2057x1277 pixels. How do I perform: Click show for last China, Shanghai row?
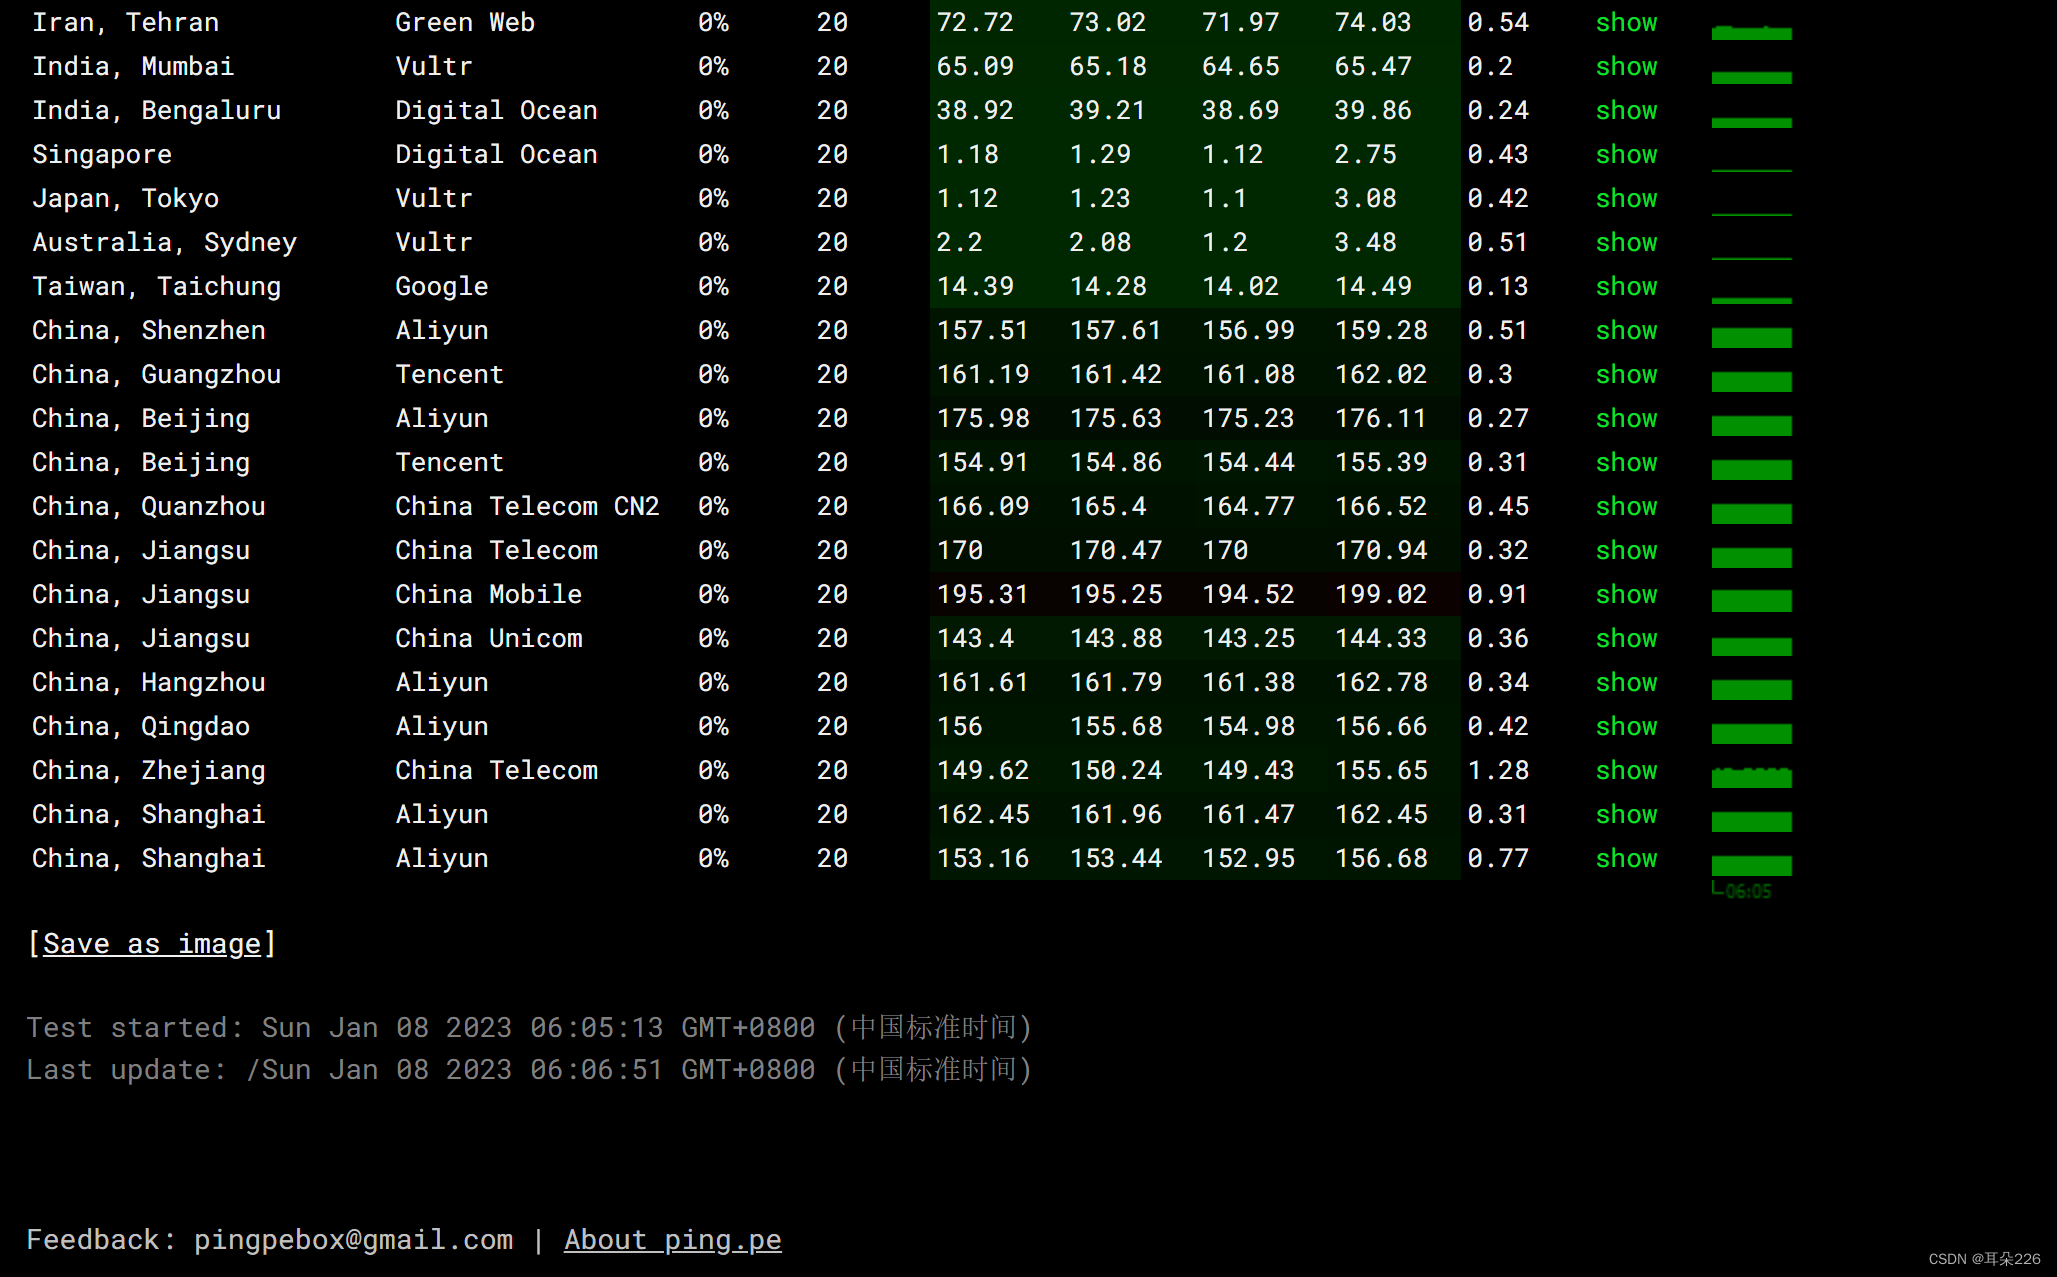coord(1626,859)
